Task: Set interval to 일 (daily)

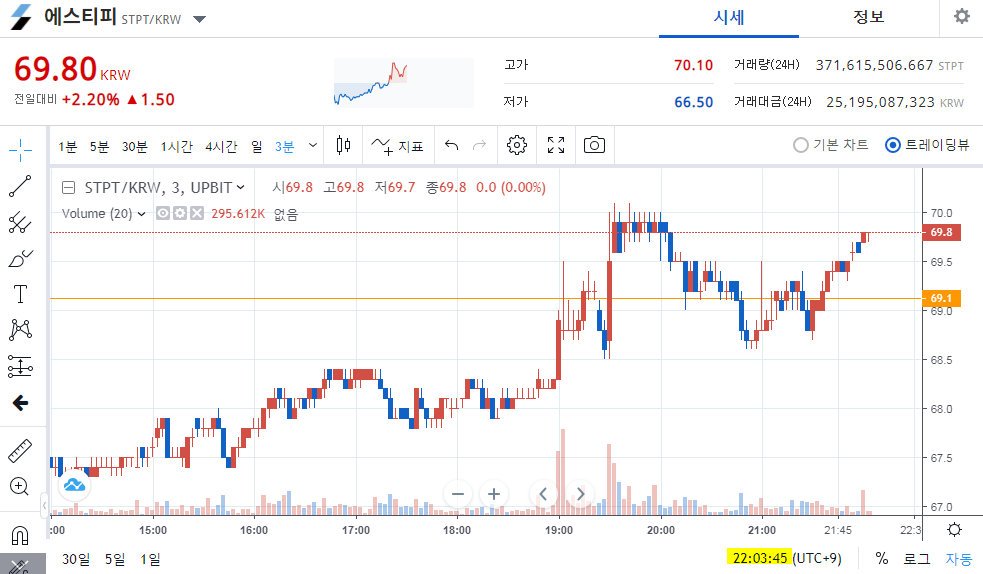Action: pos(257,147)
